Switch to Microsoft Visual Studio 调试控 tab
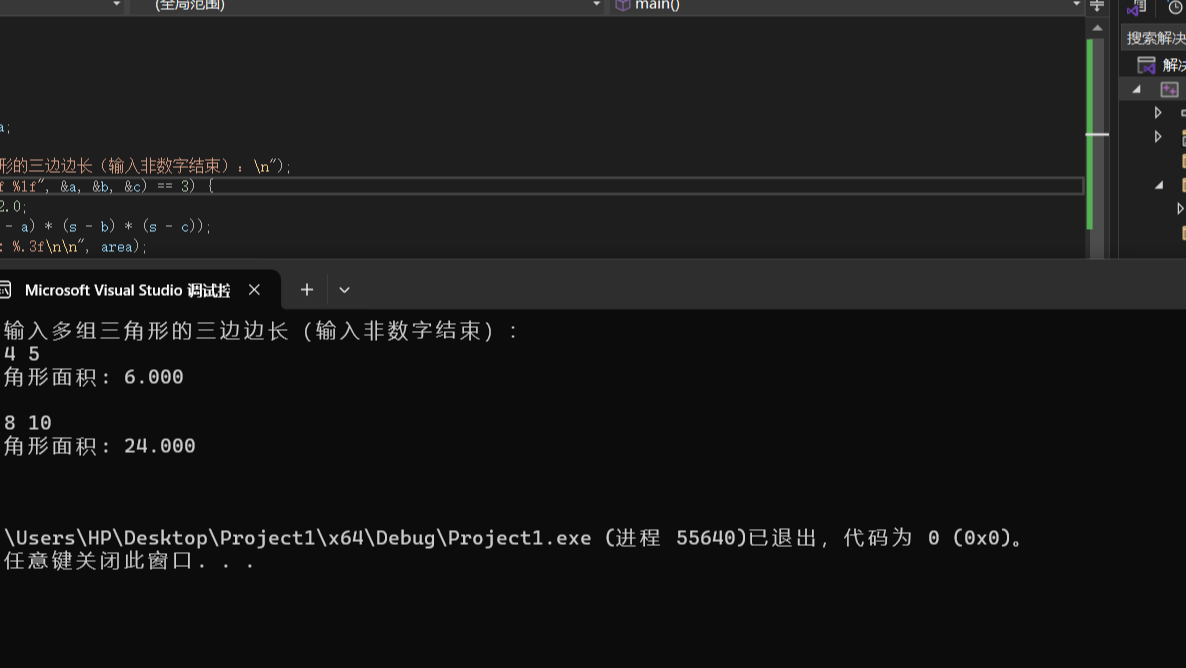This screenshot has width=1186, height=668. pos(127,291)
